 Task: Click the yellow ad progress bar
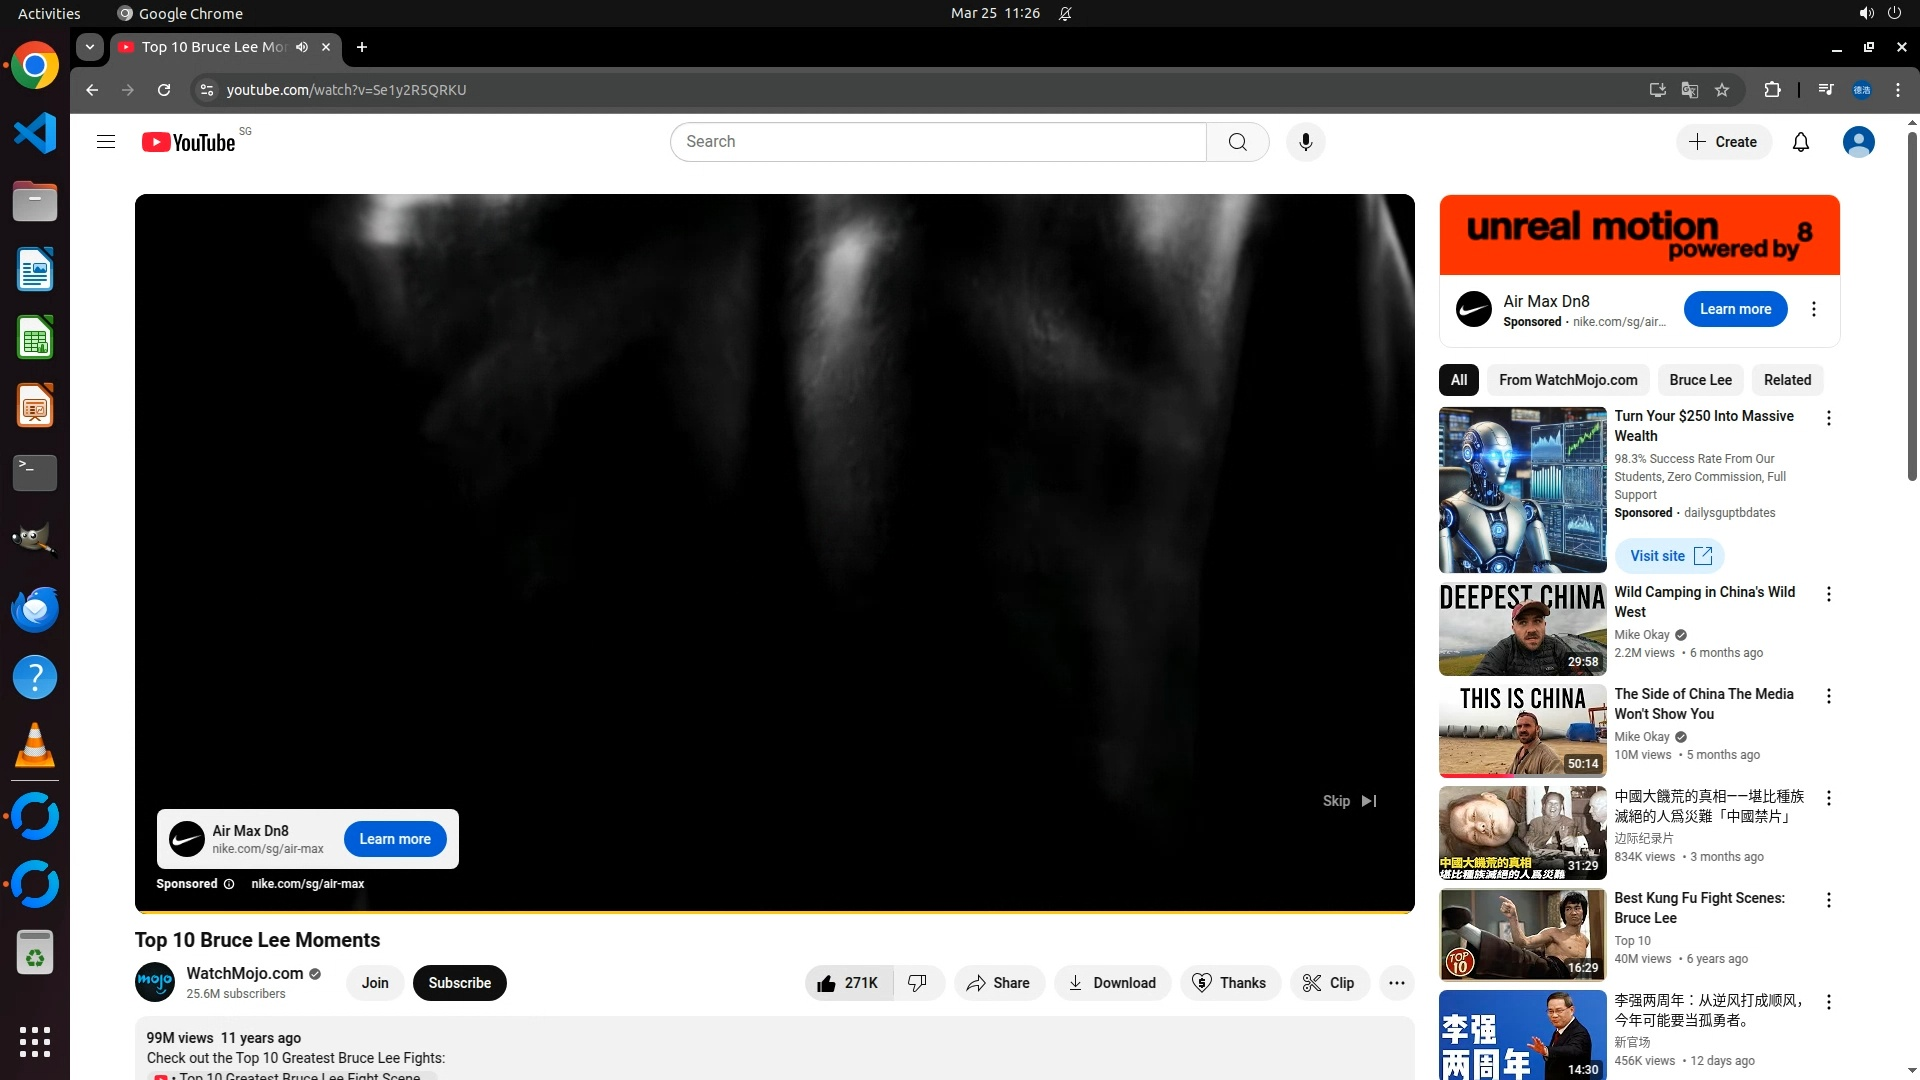pos(774,912)
